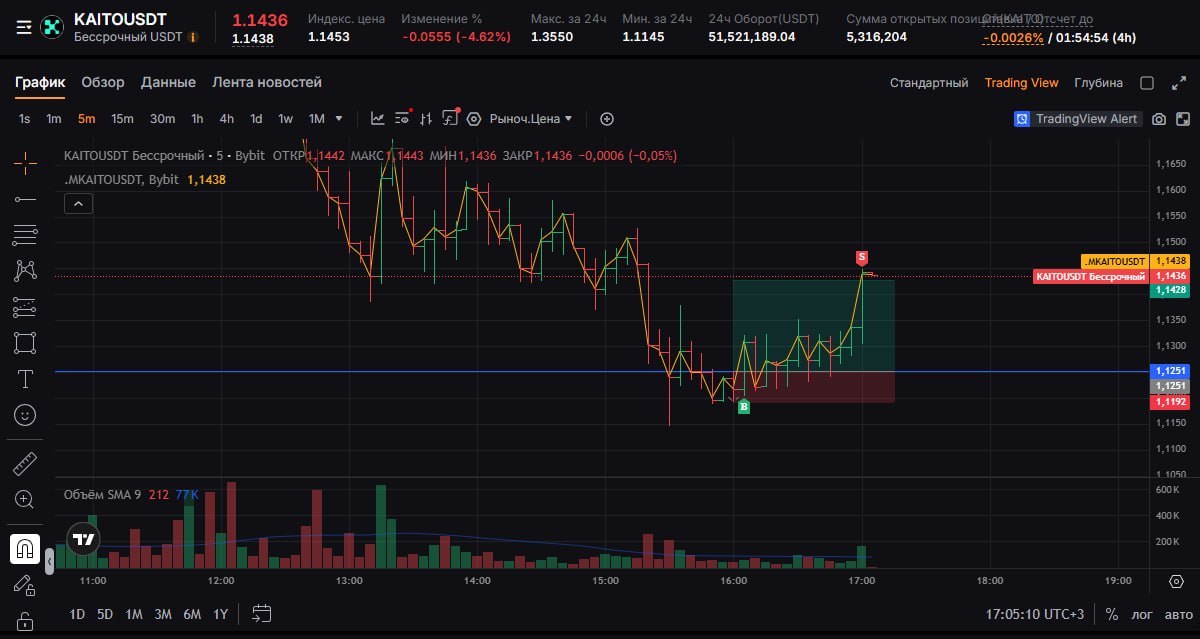Open the Рыноч.Цена price type dropdown
This screenshot has height=639, width=1200.
coord(531,118)
